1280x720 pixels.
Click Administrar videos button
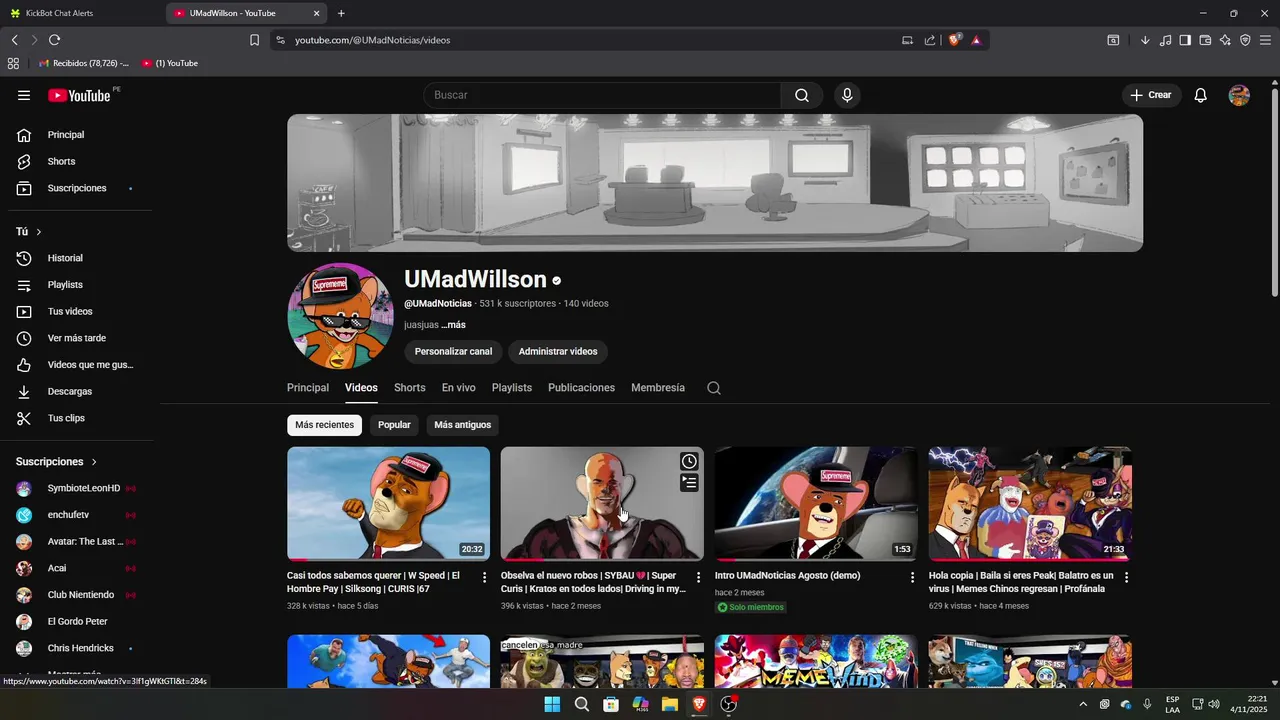coord(558,352)
